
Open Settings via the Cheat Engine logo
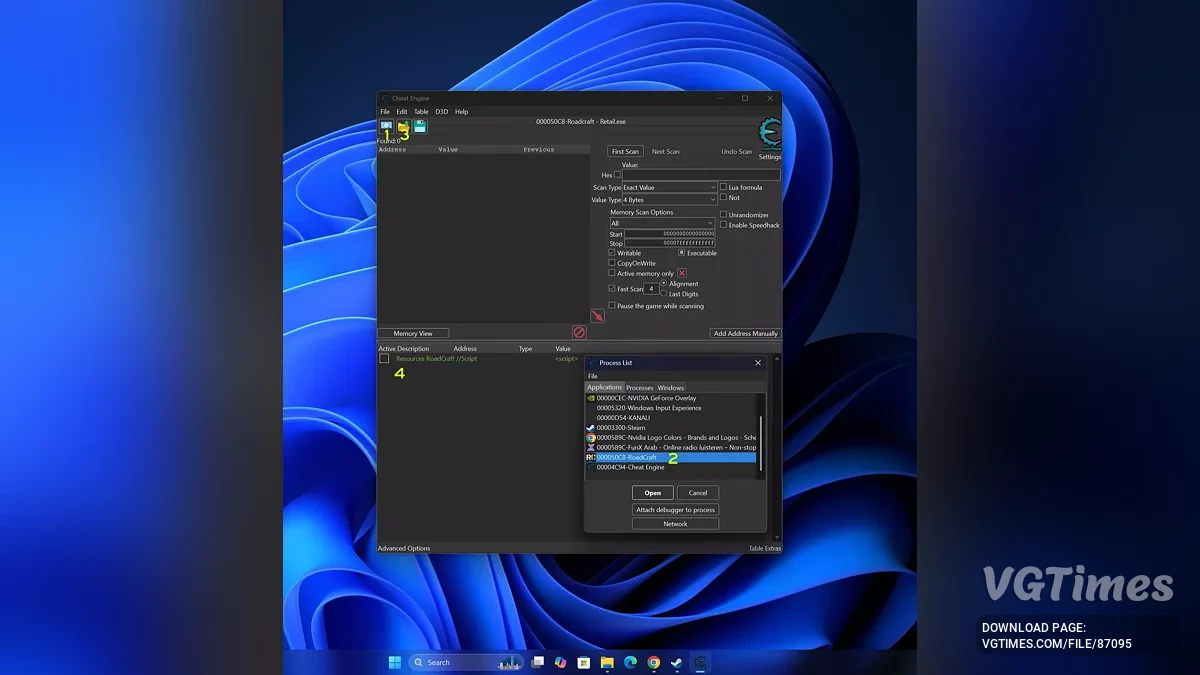coord(769,134)
